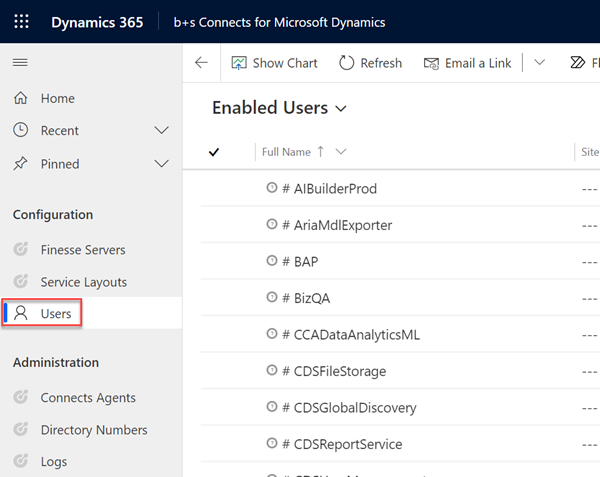Click the status icon beside AIBuilderProd

click(272, 188)
